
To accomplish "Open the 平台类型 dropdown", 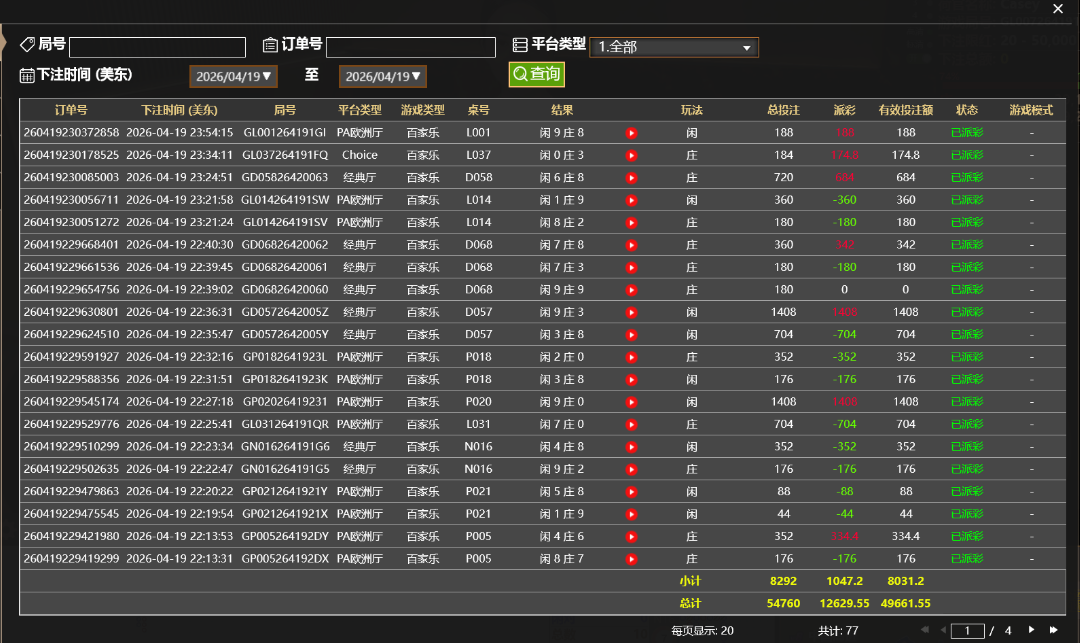I will click(x=673, y=47).
